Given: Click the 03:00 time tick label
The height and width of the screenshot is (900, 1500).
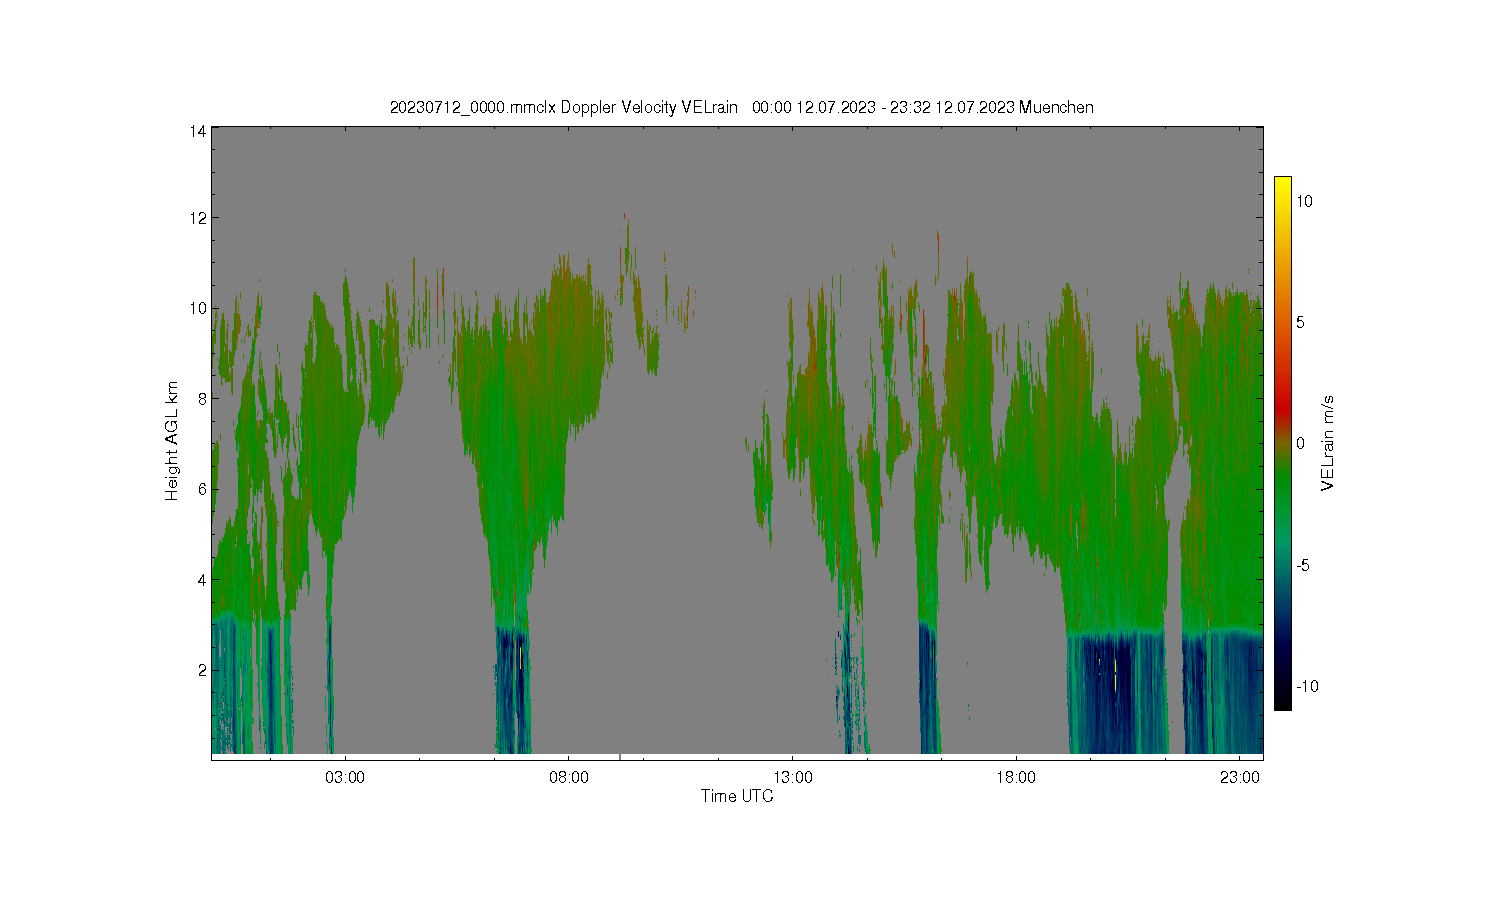Looking at the screenshot, I should (x=345, y=777).
